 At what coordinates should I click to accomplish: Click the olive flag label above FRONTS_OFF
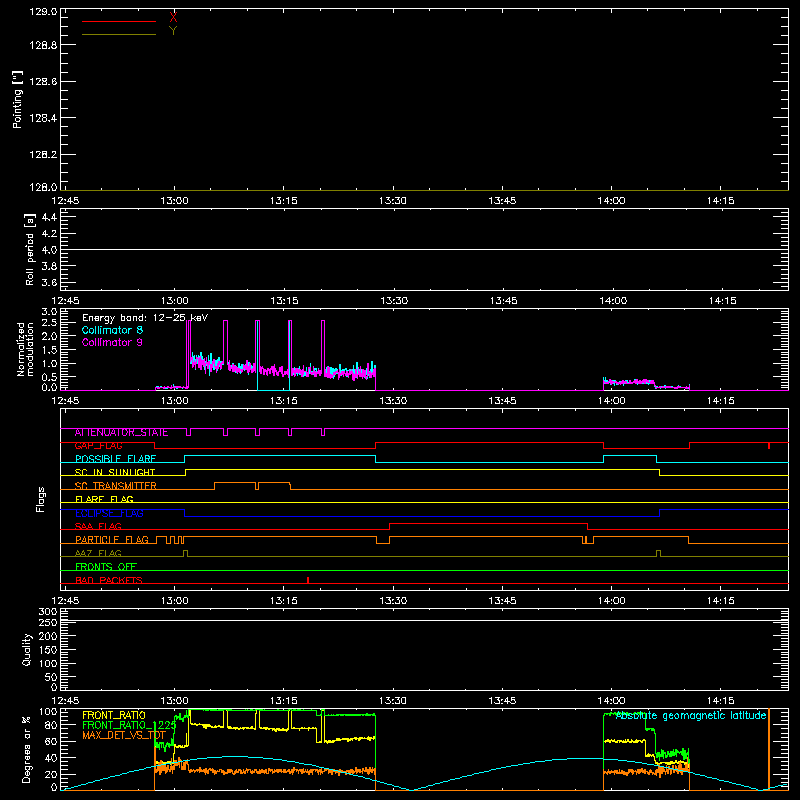98,554
